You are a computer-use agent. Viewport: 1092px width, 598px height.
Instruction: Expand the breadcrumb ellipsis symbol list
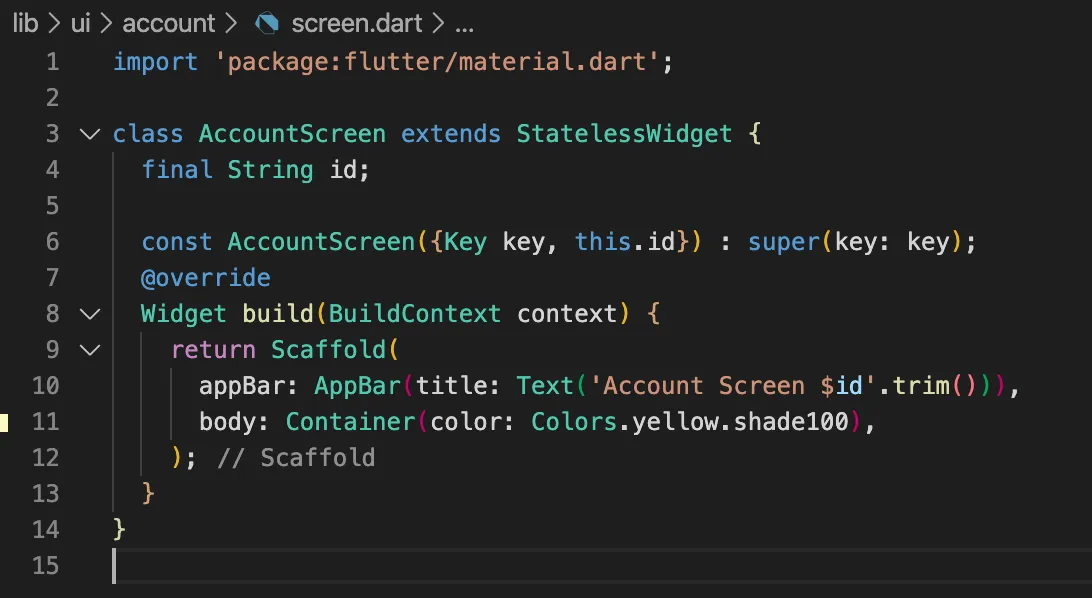click(x=464, y=23)
